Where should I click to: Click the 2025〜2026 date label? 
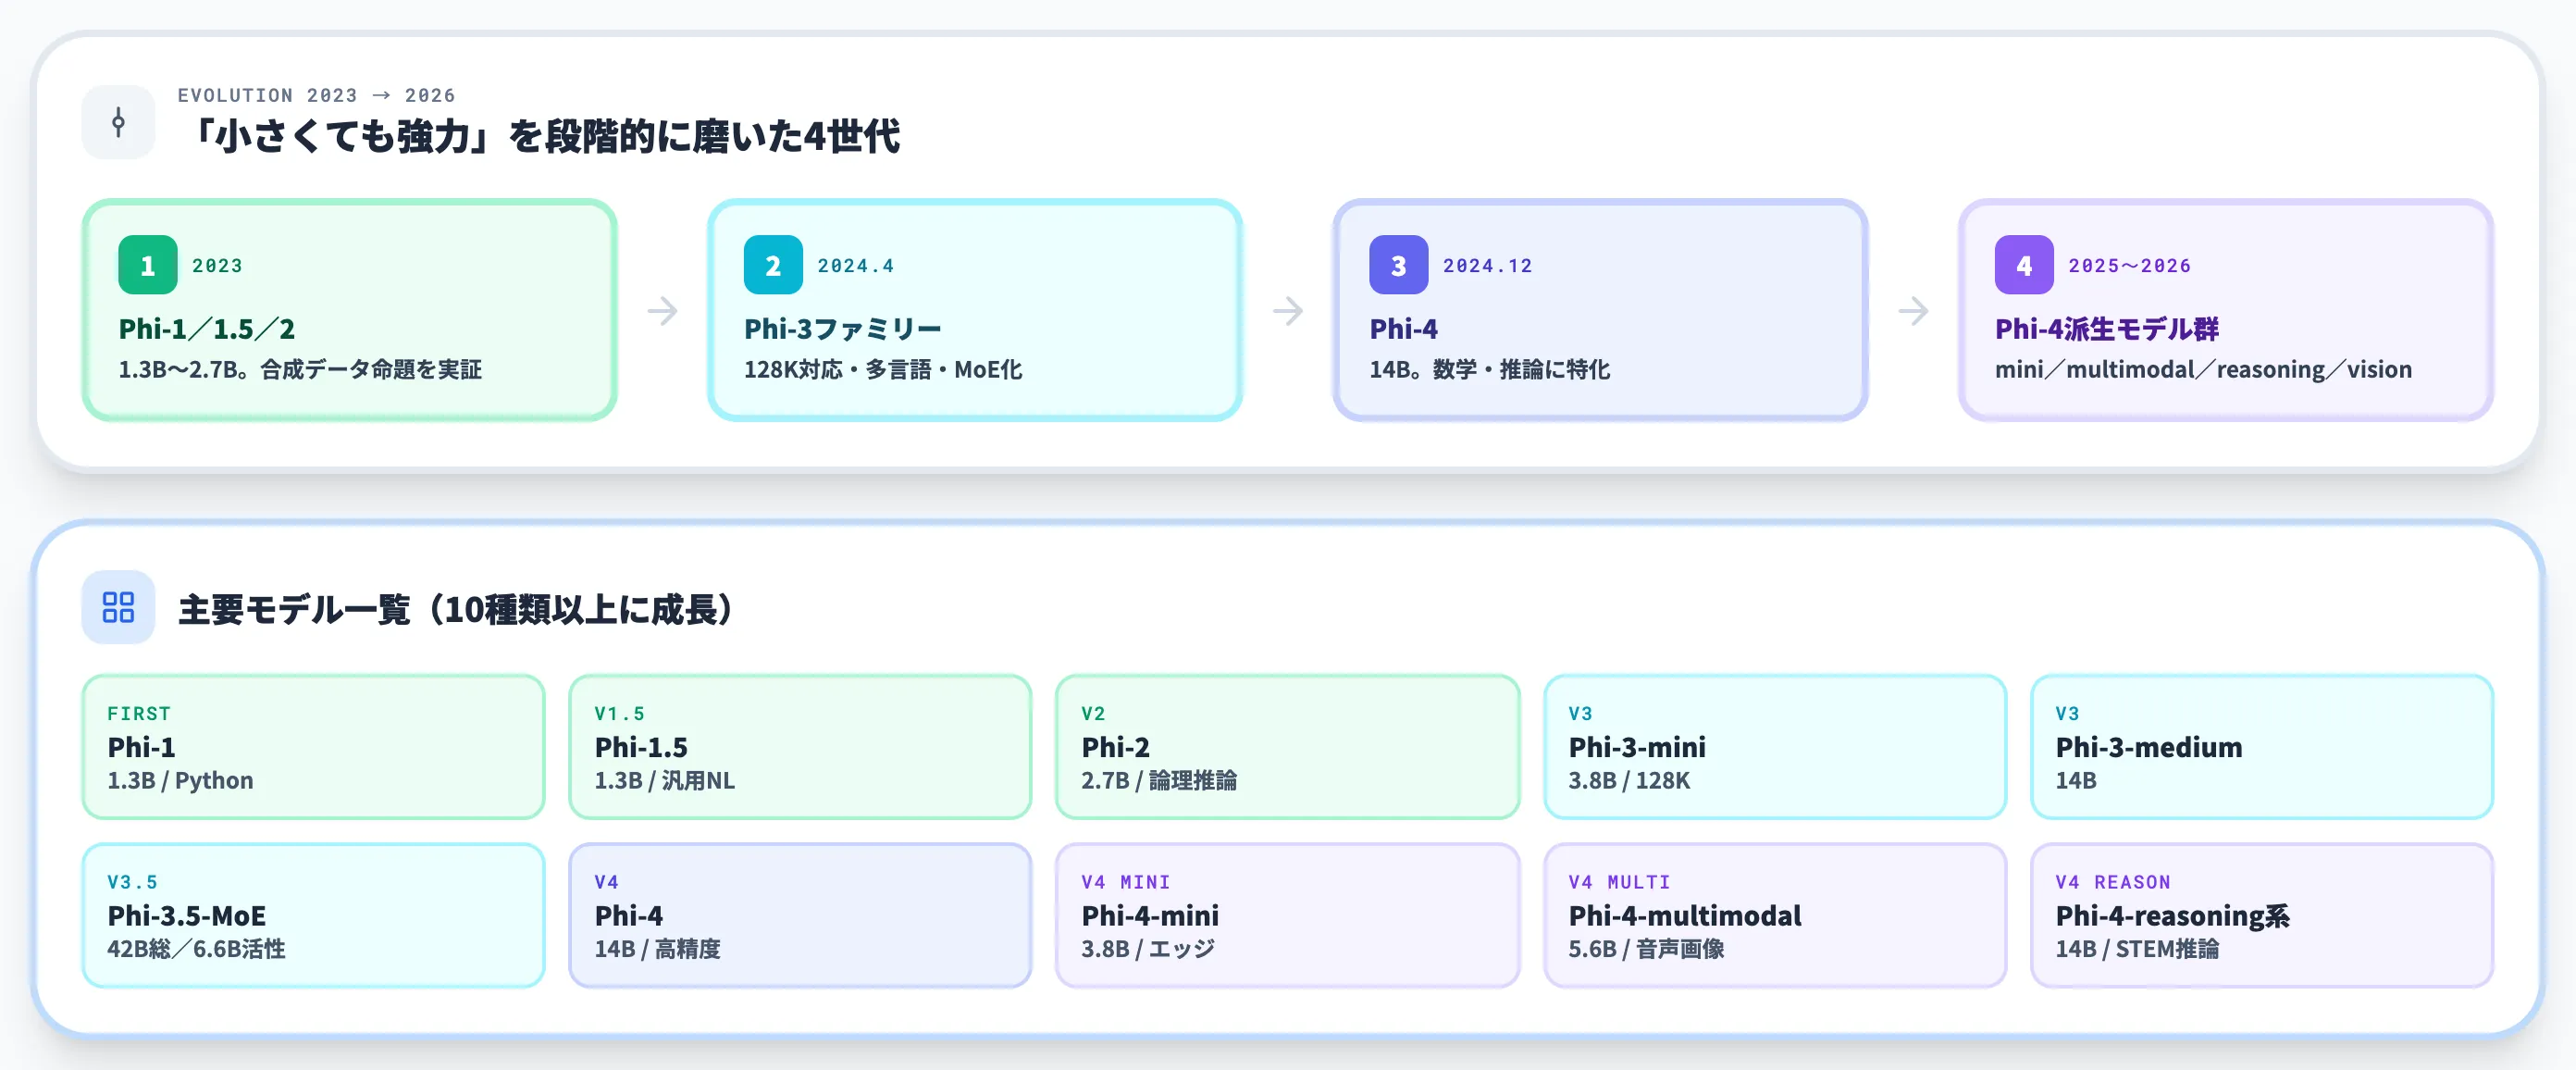(x=2129, y=265)
